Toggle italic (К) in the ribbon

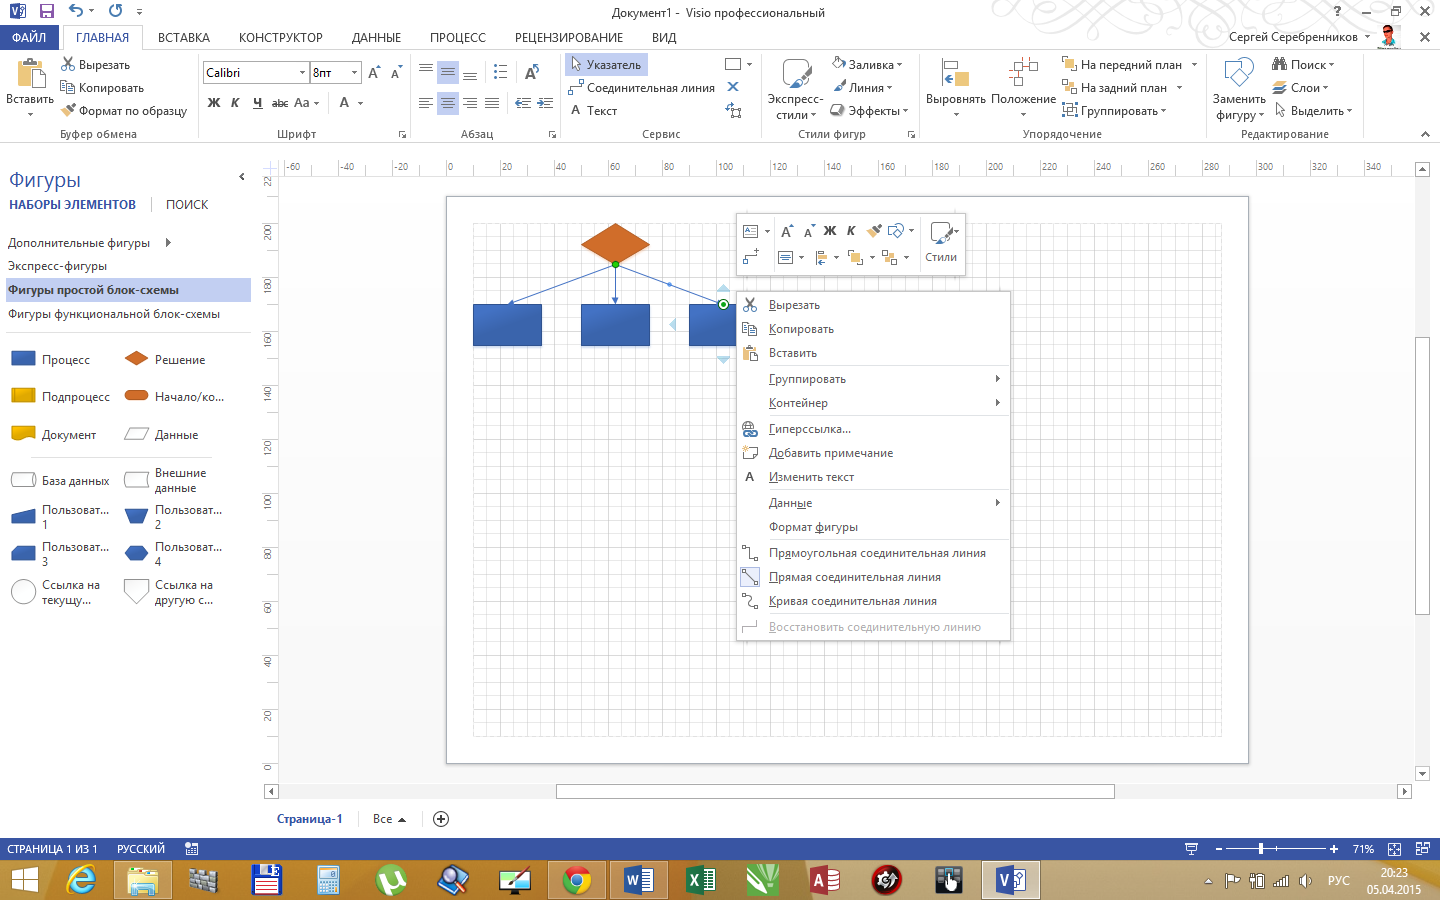235,103
